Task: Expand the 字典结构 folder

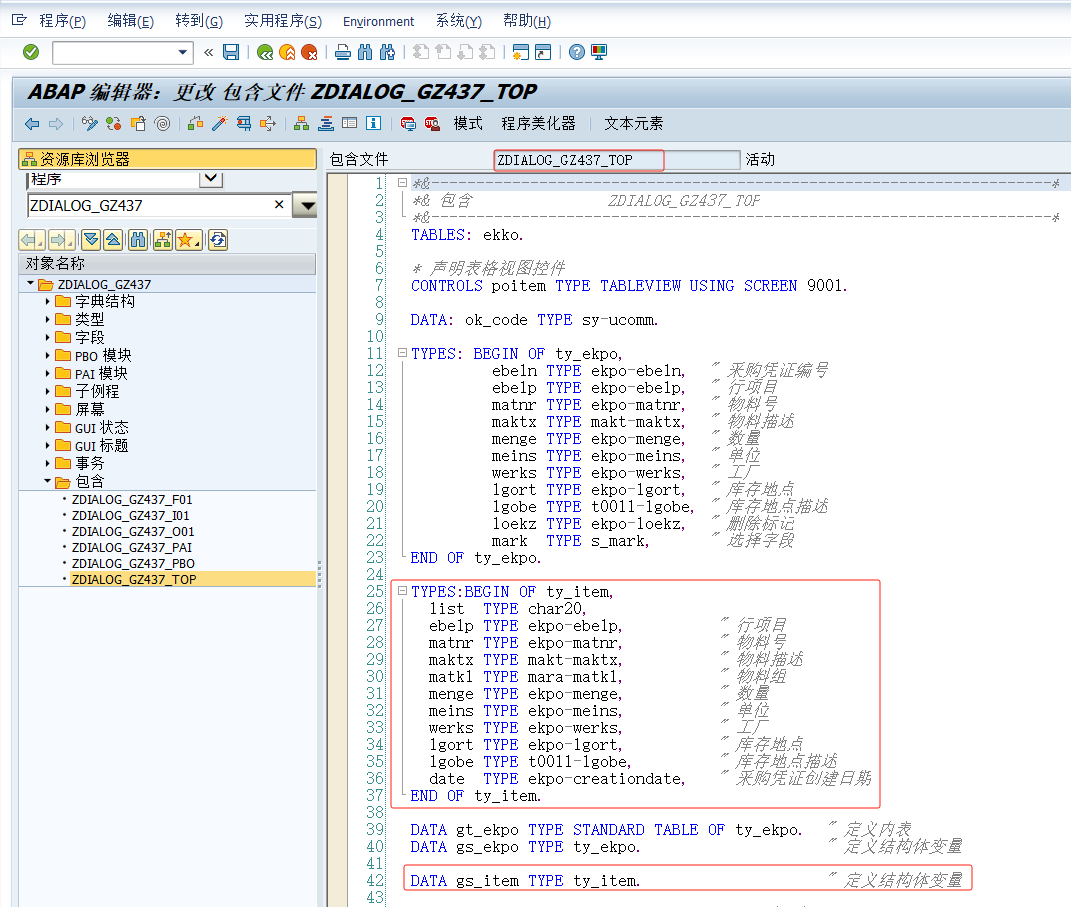Action: pos(47,301)
